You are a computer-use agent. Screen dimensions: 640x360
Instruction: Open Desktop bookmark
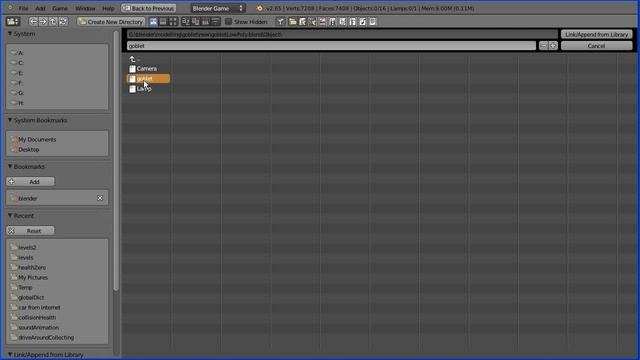(29, 150)
